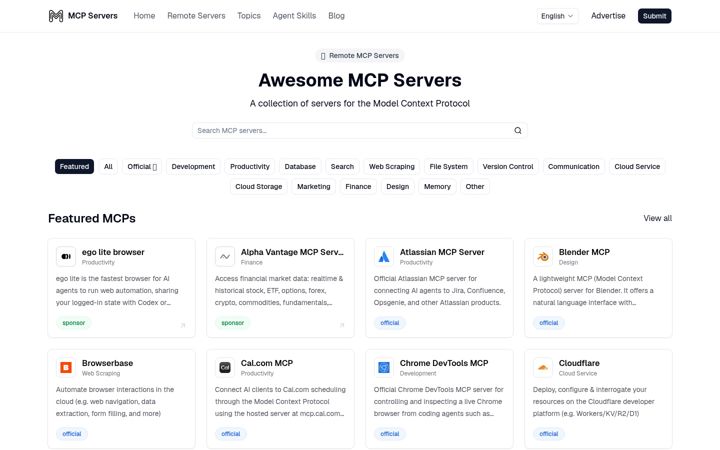The width and height of the screenshot is (720, 450).
Task: Click the Awesome MCP Servers heading
Action: pyautogui.click(x=360, y=80)
